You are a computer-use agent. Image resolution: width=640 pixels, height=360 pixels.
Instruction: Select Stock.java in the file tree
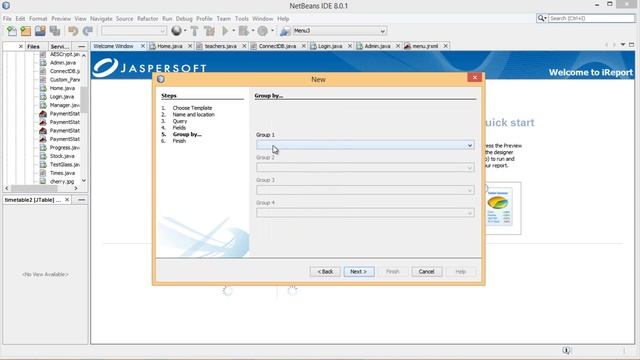click(62, 156)
